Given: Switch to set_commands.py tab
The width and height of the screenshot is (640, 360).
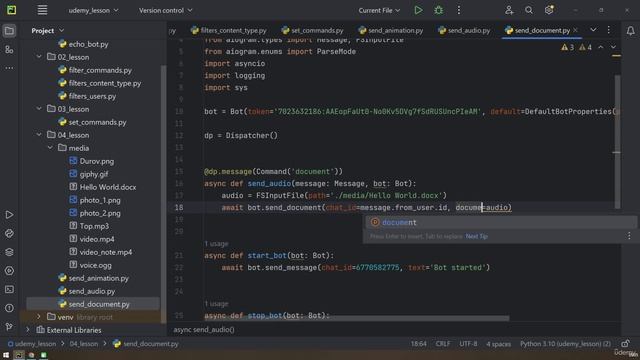Looking at the screenshot, I should 313,30.
